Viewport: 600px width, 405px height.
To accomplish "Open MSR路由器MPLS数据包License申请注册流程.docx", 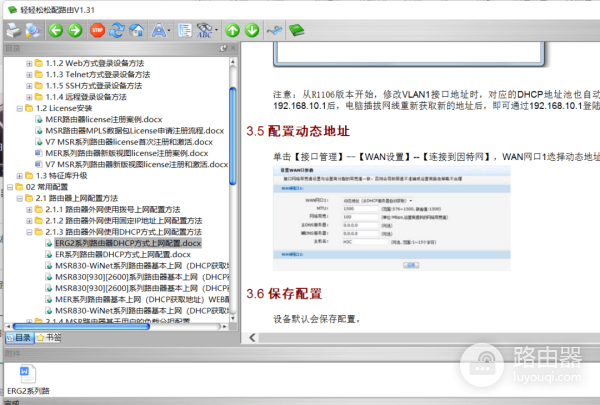I will [134, 131].
